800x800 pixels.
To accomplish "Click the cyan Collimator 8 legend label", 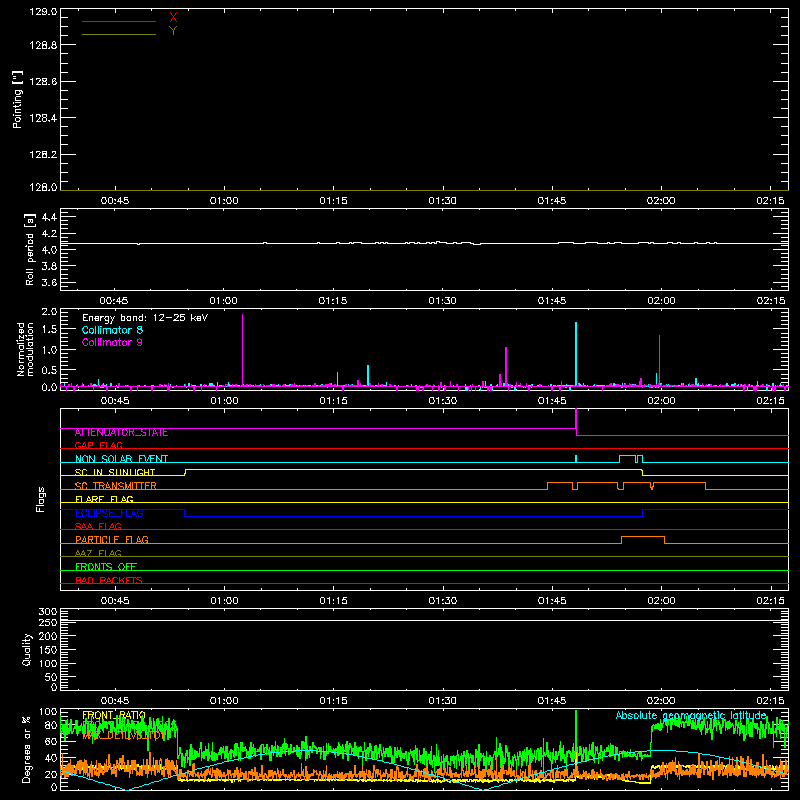I will pos(112,330).
